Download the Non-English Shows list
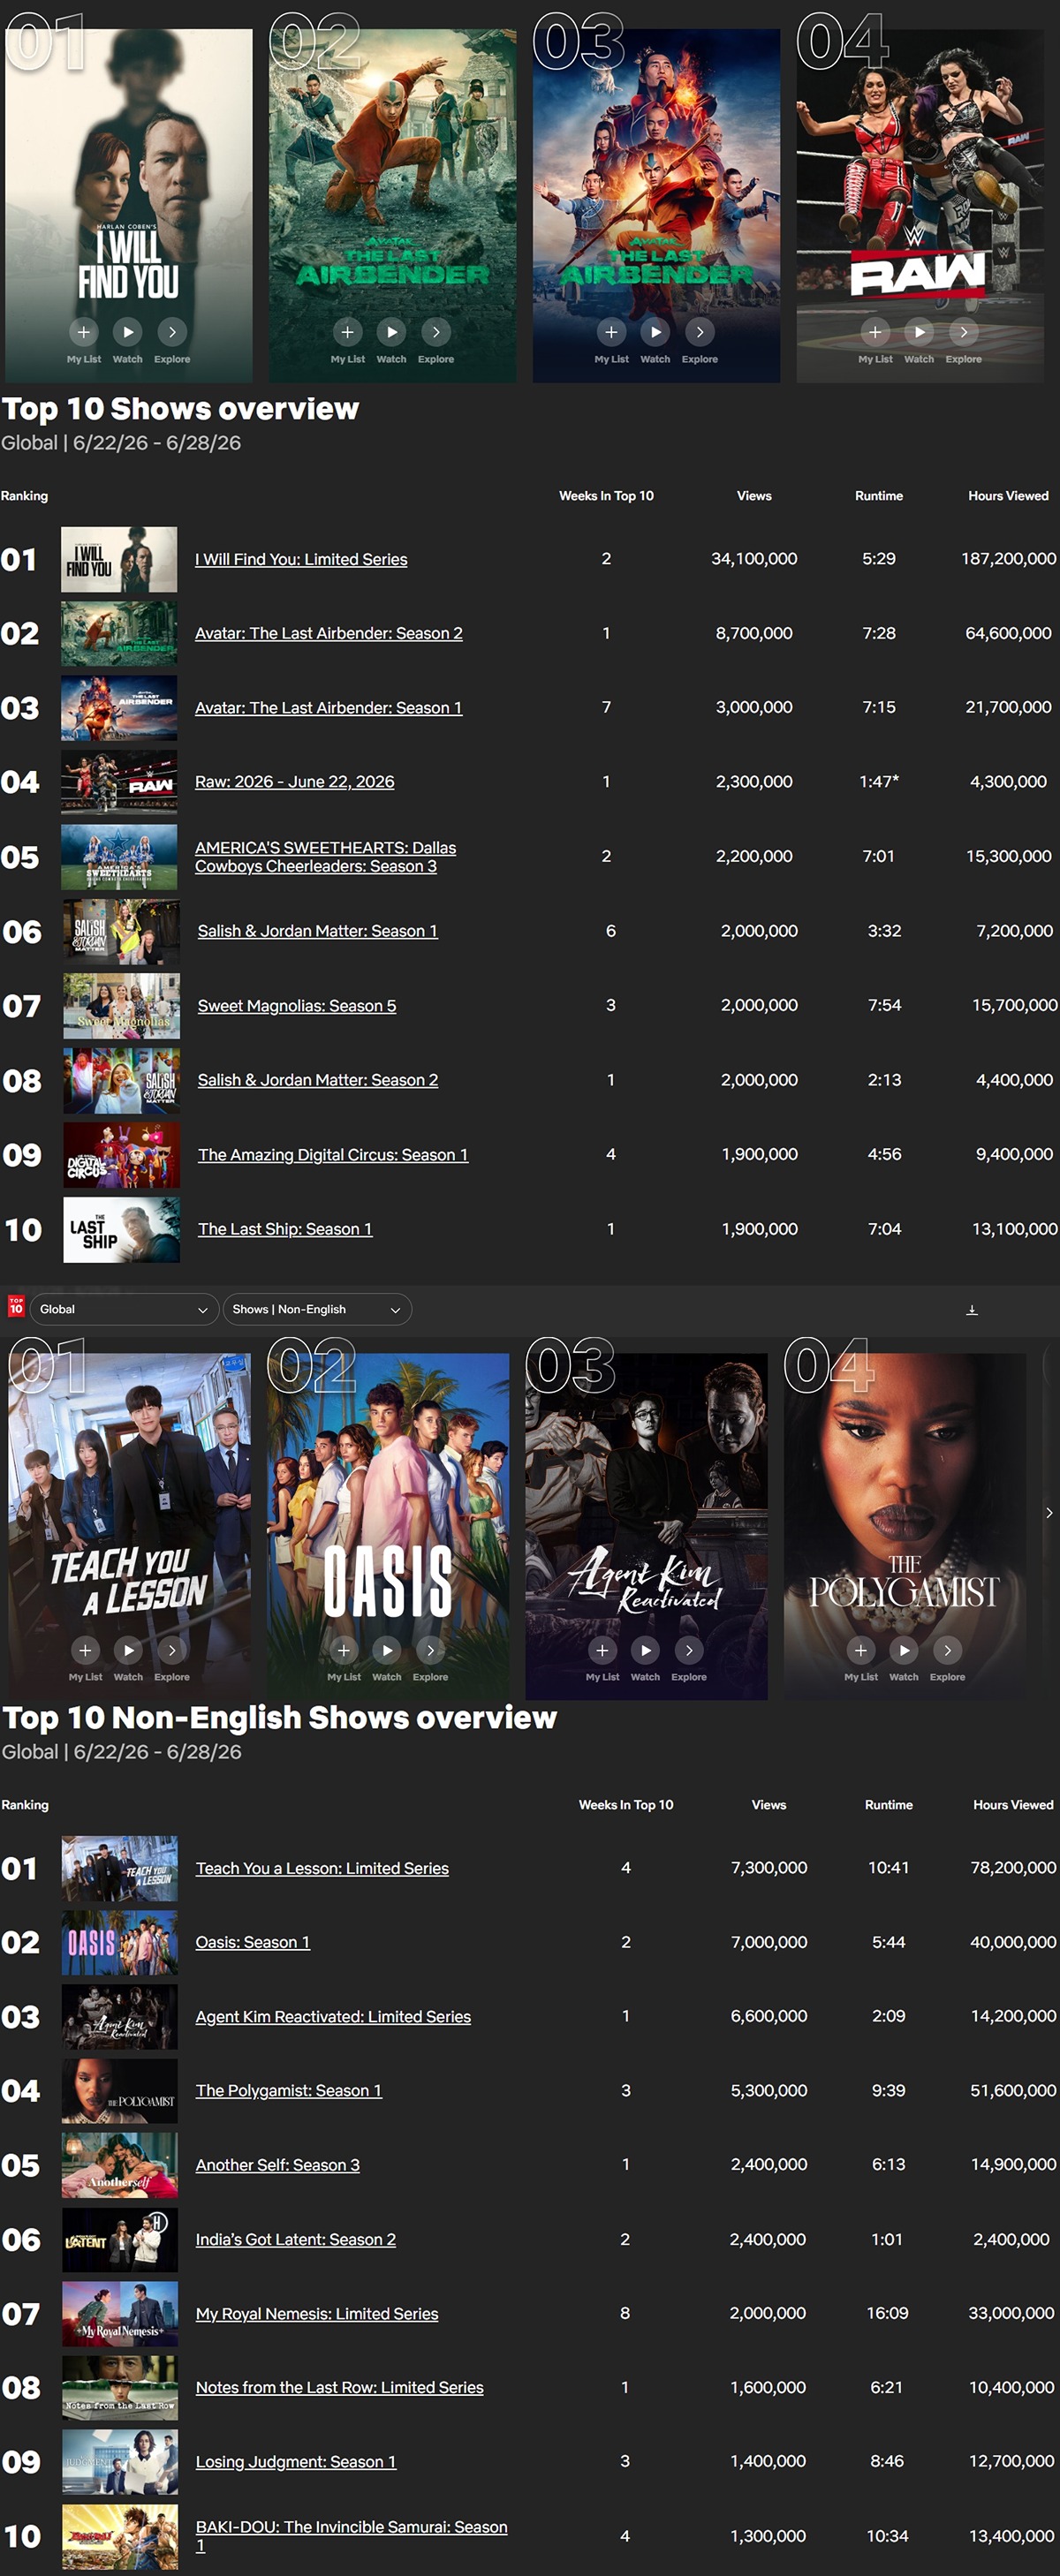The image size is (1060, 2576). (x=972, y=1310)
